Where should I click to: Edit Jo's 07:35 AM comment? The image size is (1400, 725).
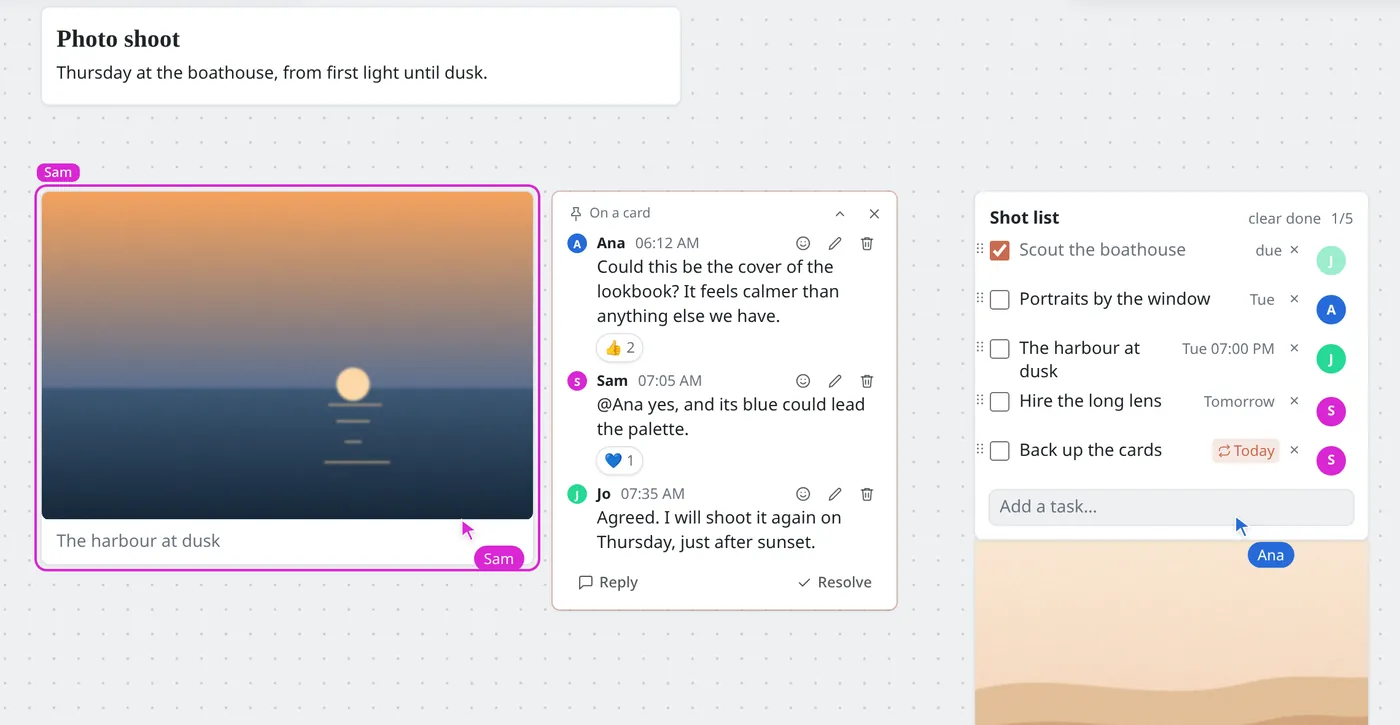point(835,494)
